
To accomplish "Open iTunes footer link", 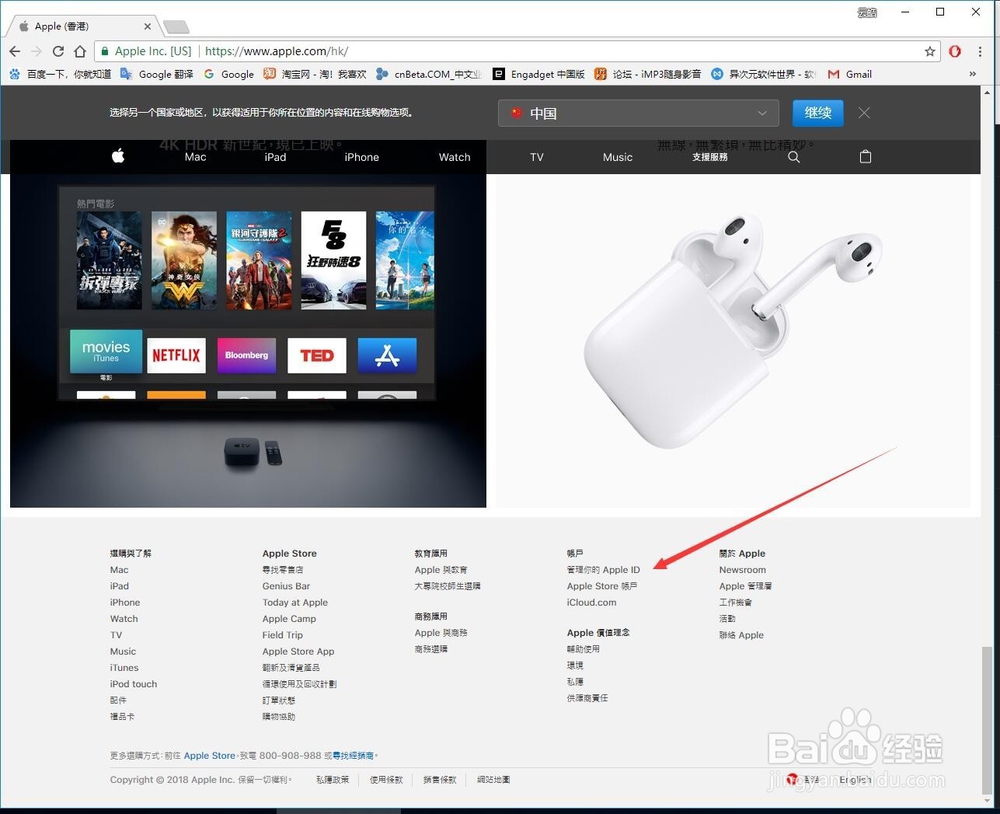I will pos(124,667).
